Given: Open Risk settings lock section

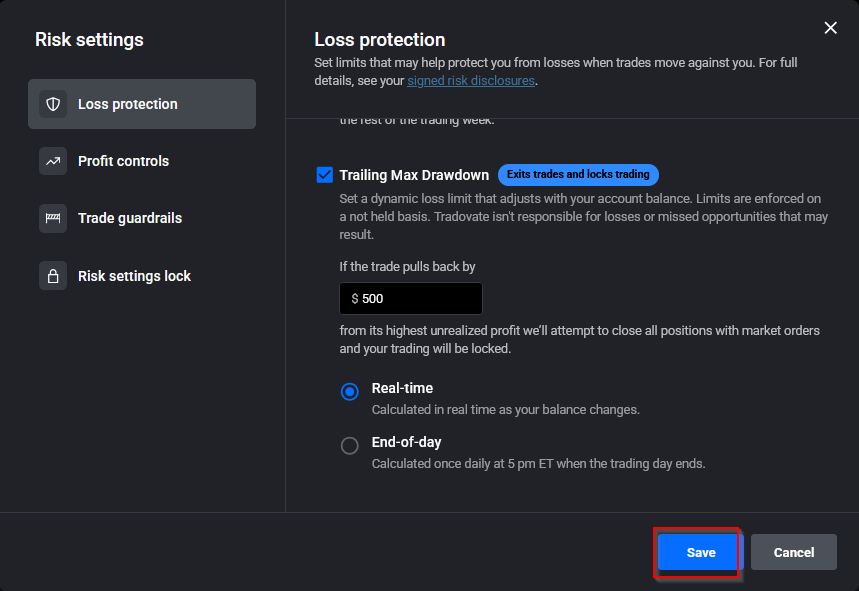Looking at the screenshot, I should [x=142, y=276].
